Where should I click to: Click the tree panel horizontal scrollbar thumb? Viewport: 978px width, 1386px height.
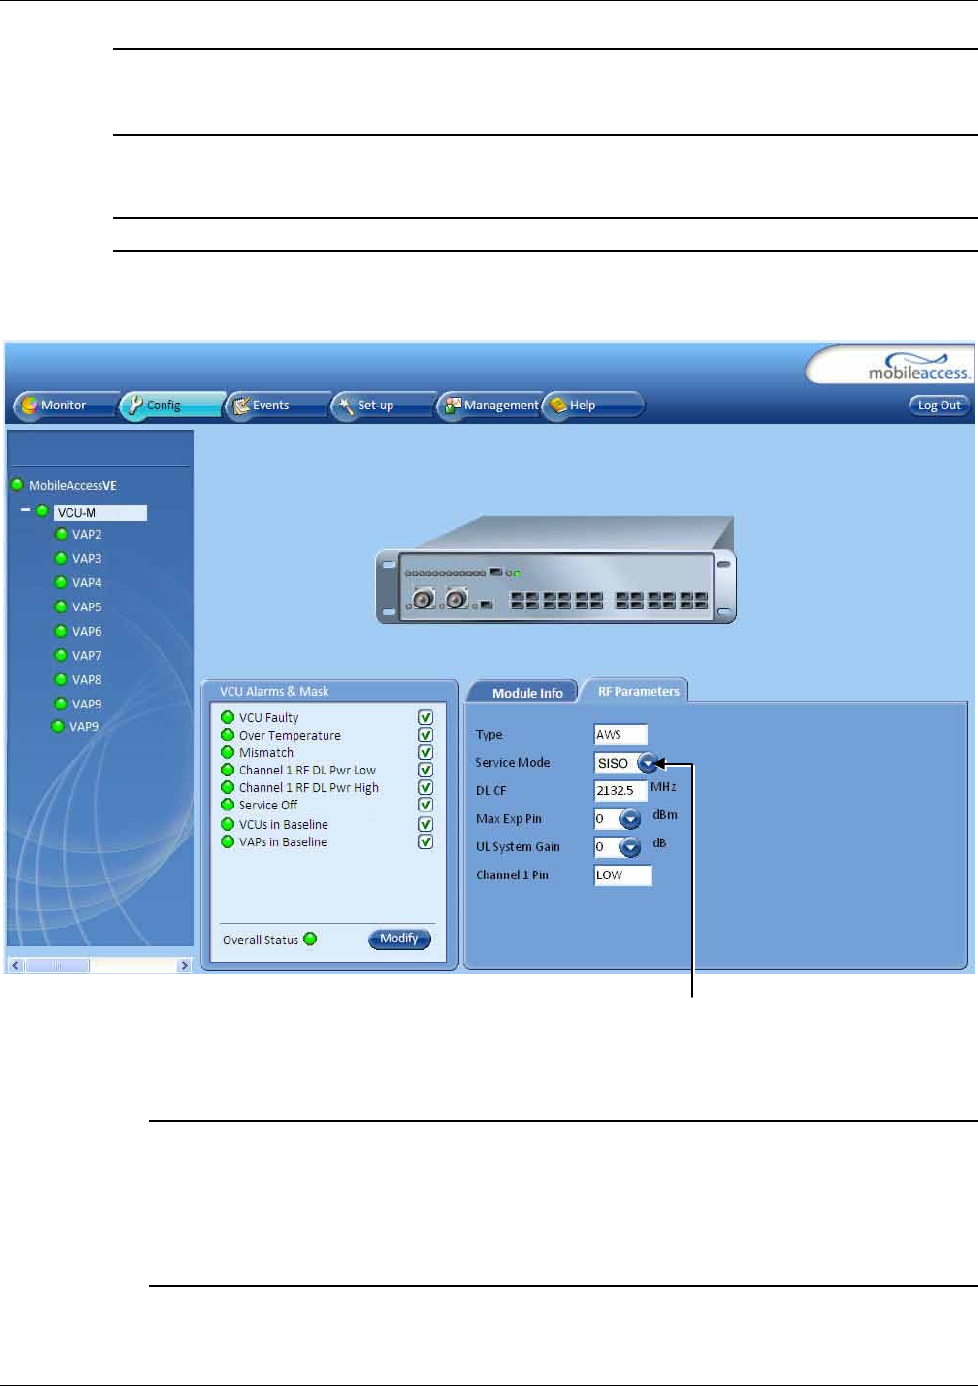click(x=56, y=965)
